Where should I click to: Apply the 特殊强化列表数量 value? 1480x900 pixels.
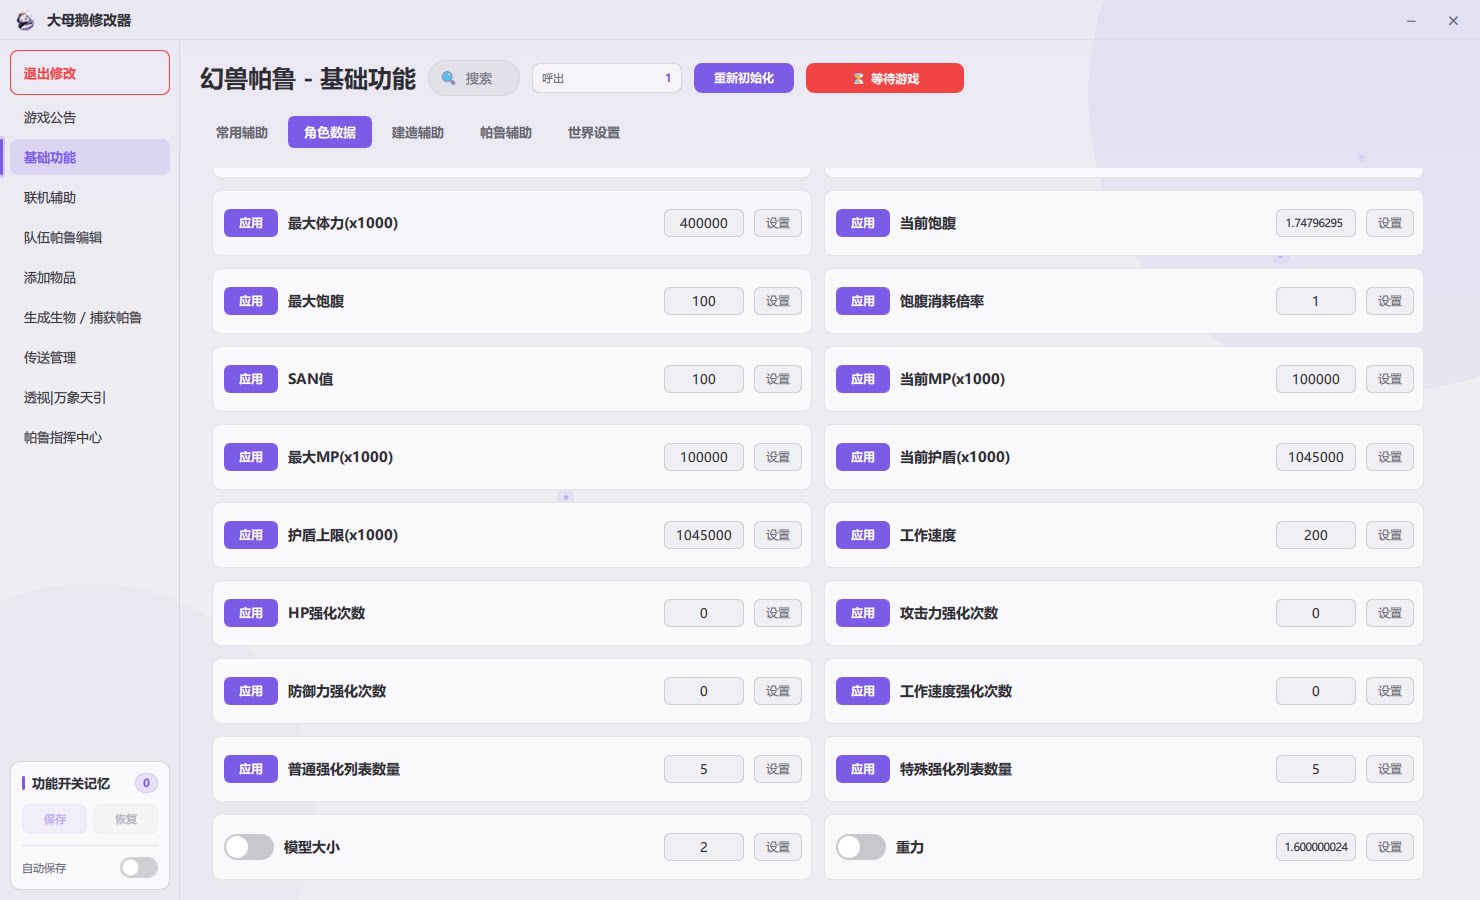point(863,769)
